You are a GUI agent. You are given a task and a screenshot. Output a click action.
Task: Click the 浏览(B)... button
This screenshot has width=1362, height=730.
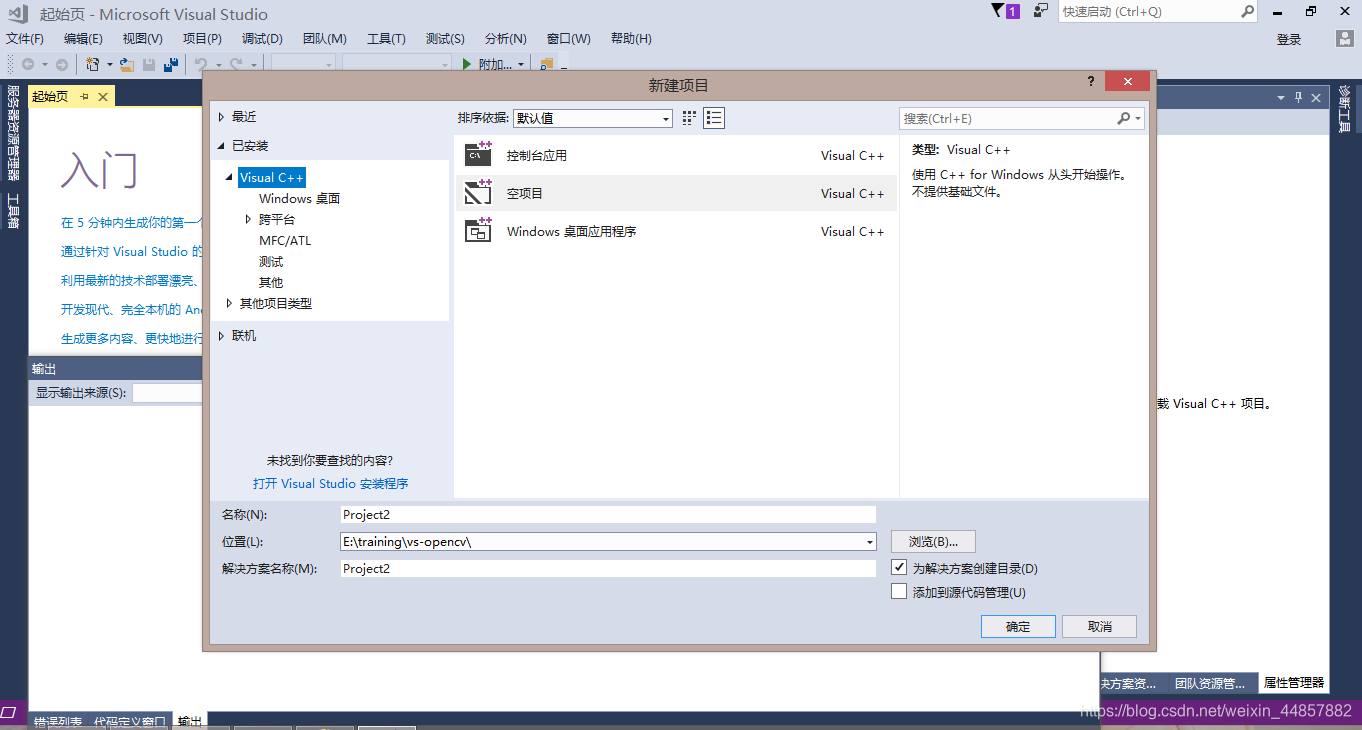[x=933, y=541]
